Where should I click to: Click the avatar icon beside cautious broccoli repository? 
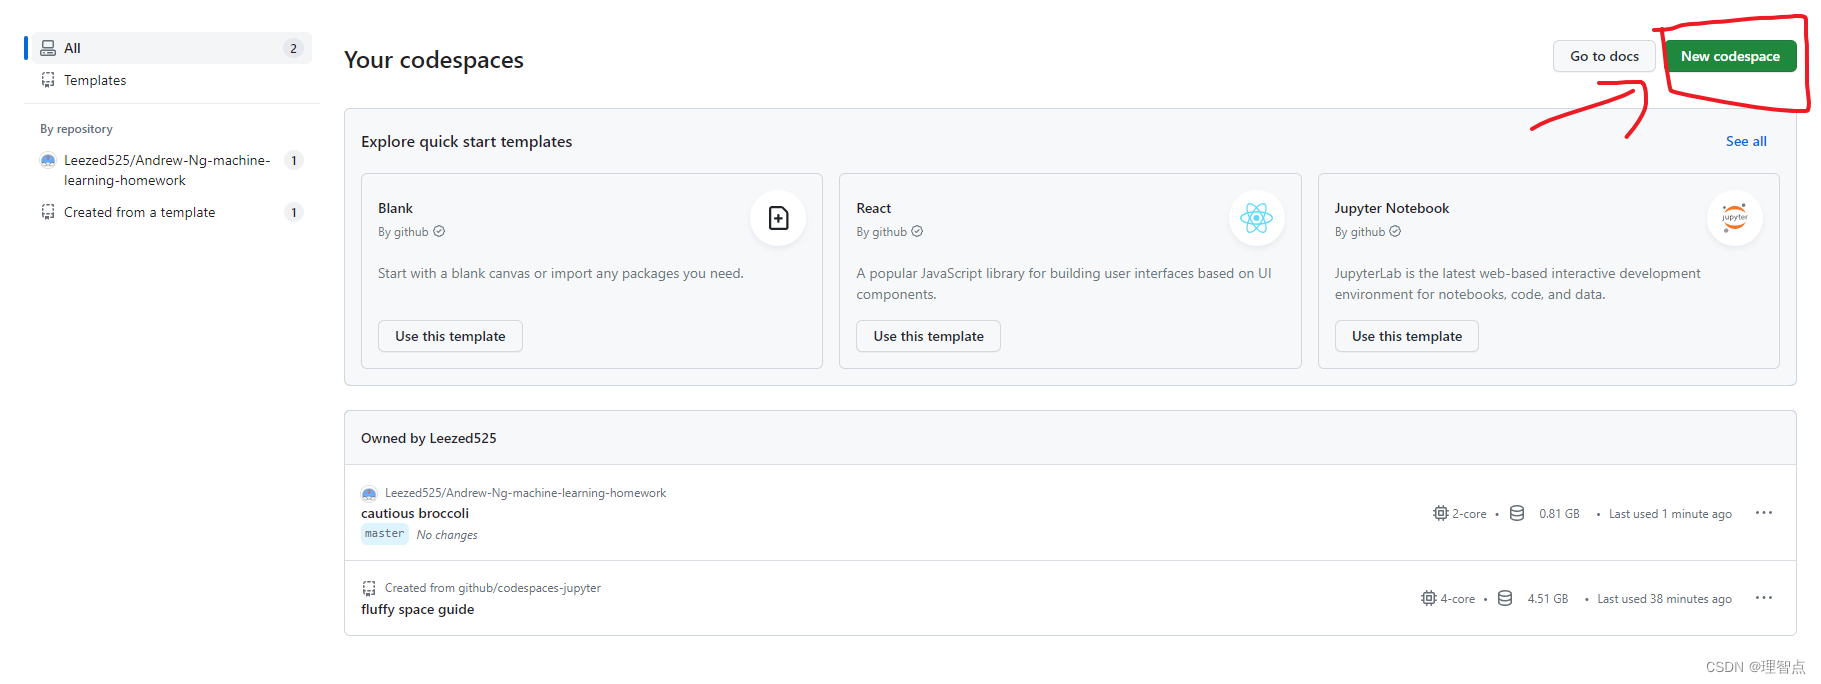pos(369,493)
